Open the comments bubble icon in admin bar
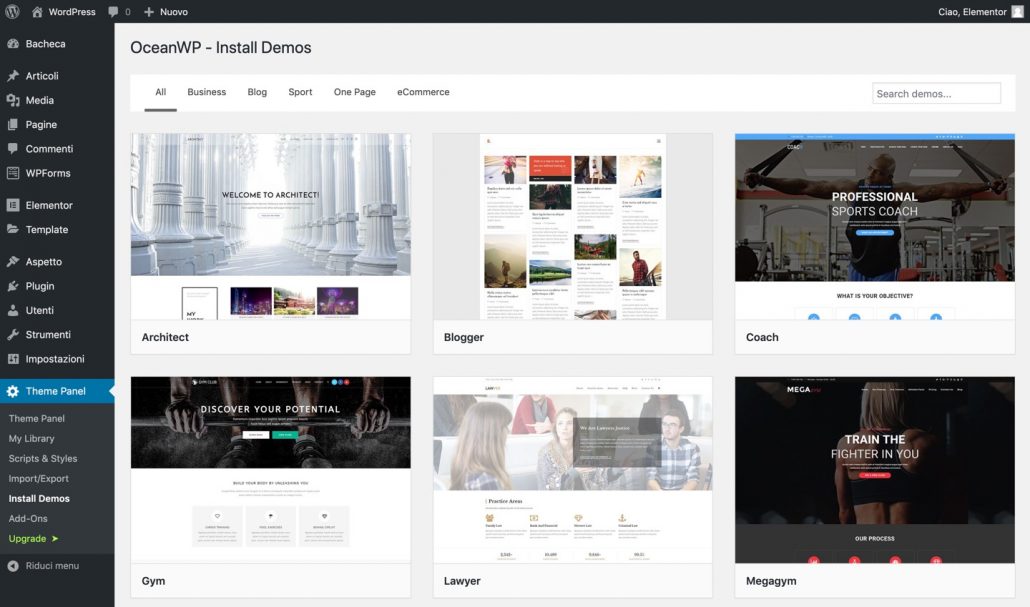1030x607 pixels. [x=114, y=12]
